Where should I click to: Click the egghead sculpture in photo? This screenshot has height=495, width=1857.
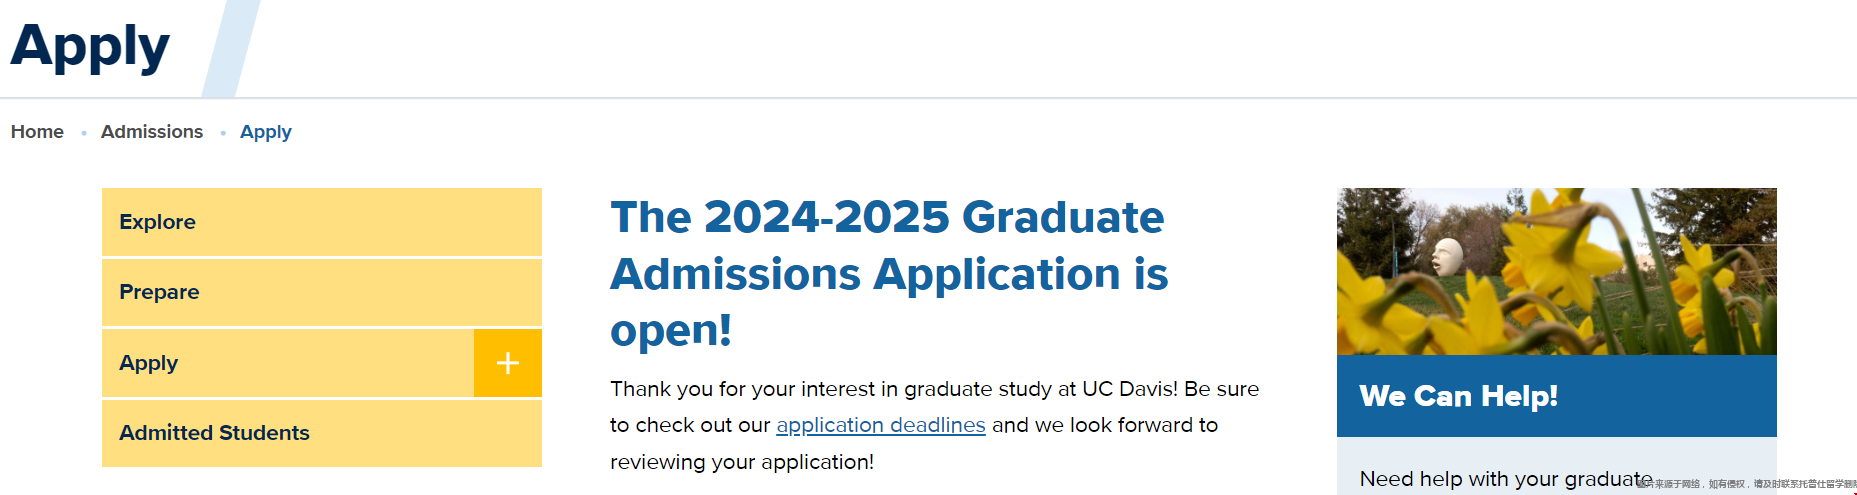(x=1448, y=256)
